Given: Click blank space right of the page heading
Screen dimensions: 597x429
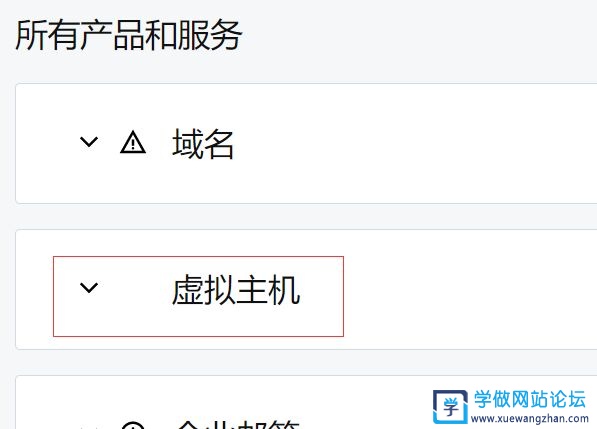Looking at the screenshot, I should [x=419, y=35].
